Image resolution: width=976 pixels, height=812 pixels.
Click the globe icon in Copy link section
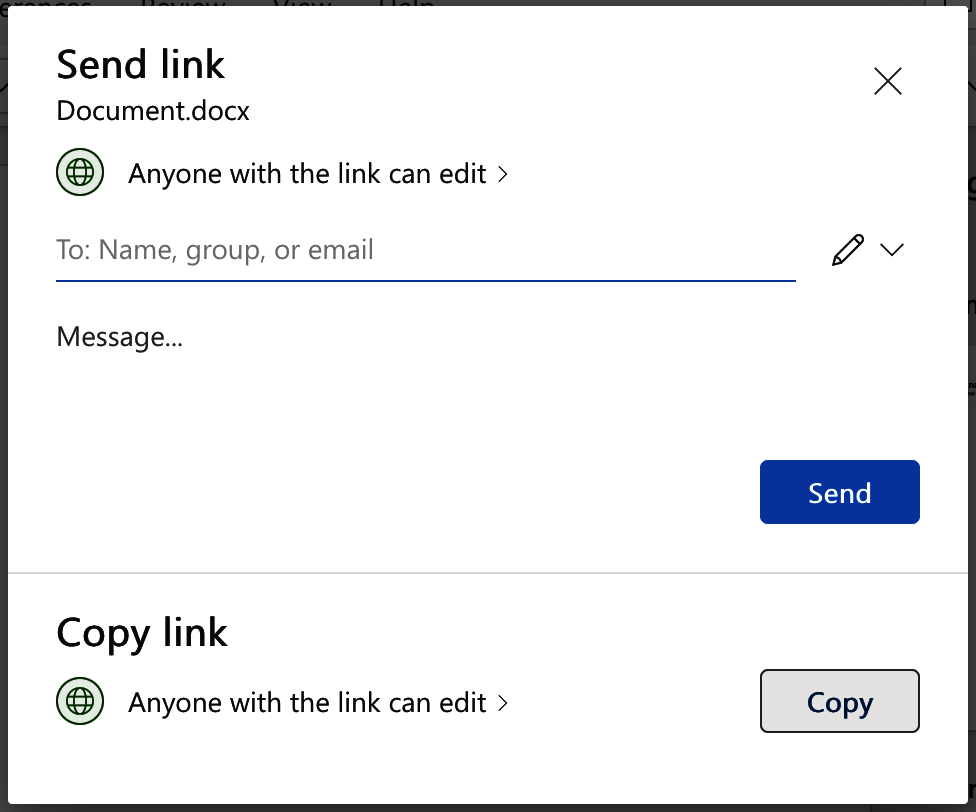[80, 701]
